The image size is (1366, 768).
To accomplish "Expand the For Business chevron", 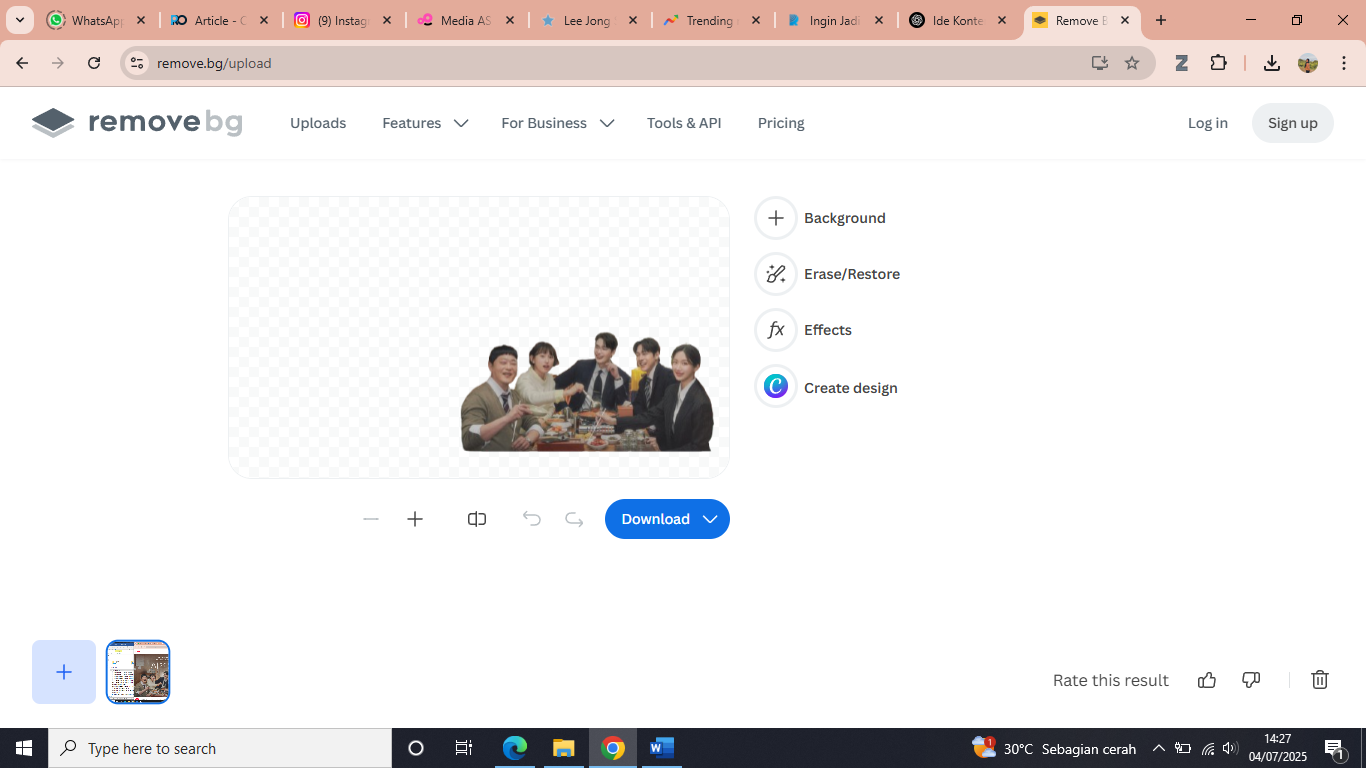I will coord(607,123).
